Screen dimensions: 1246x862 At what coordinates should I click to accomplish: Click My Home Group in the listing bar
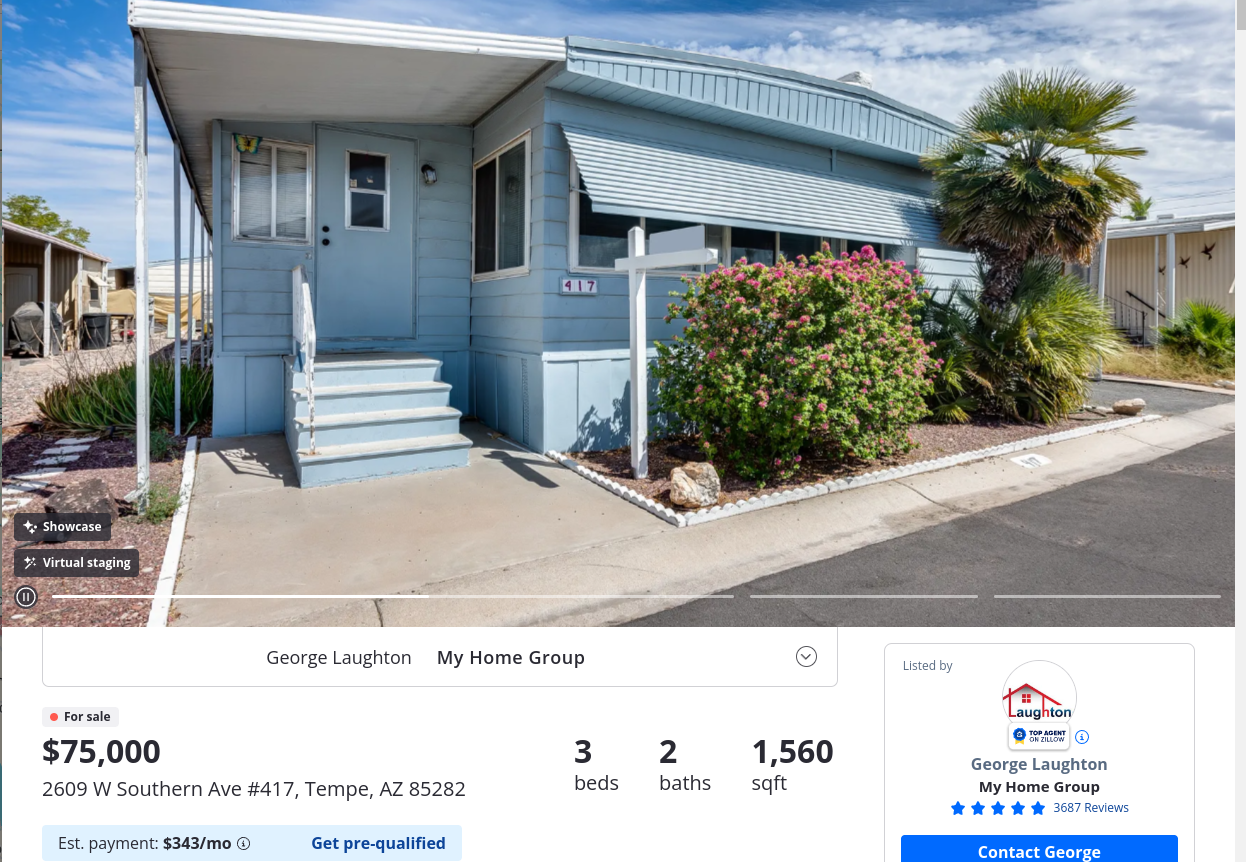click(511, 657)
